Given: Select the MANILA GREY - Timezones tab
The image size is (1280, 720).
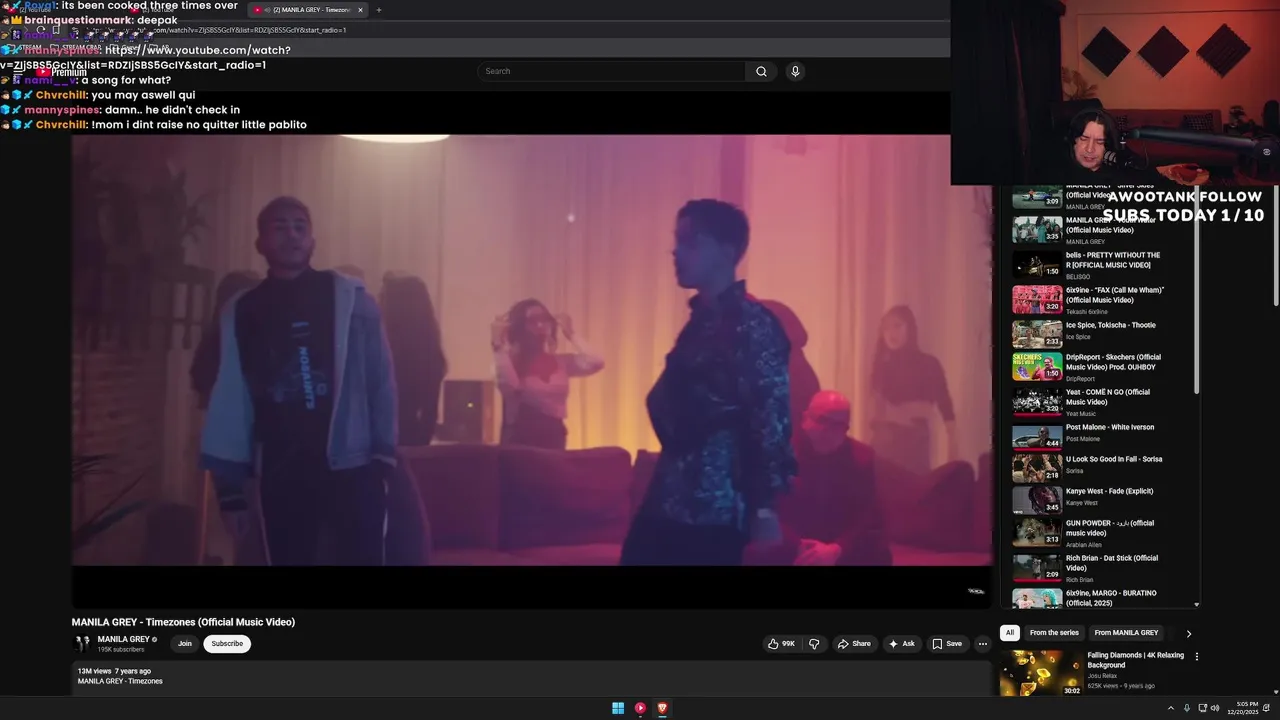Looking at the screenshot, I should (308, 10).
